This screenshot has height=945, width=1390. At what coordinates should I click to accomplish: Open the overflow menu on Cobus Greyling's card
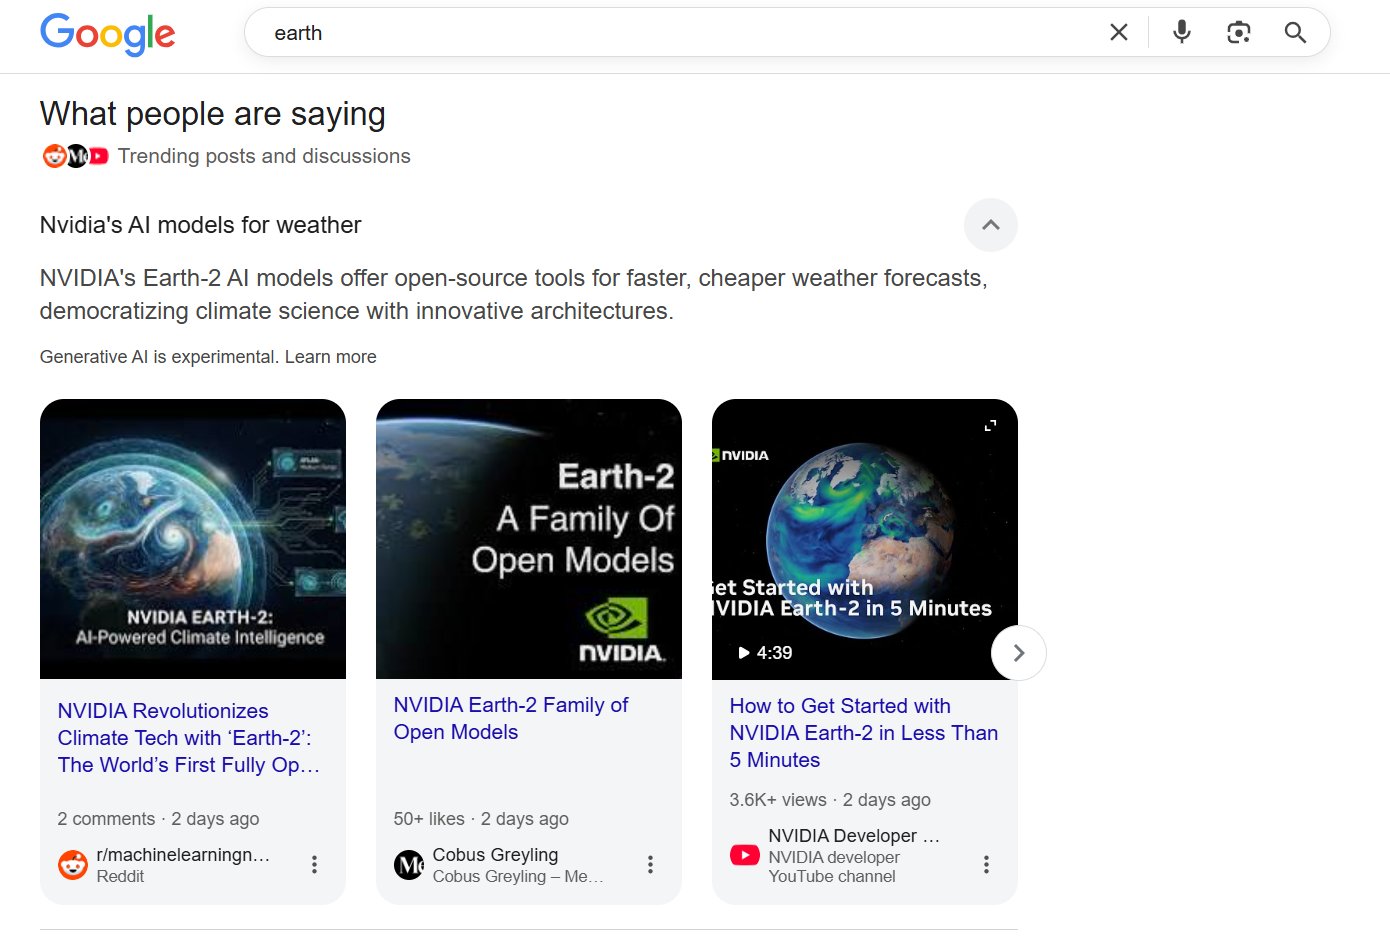650,864
